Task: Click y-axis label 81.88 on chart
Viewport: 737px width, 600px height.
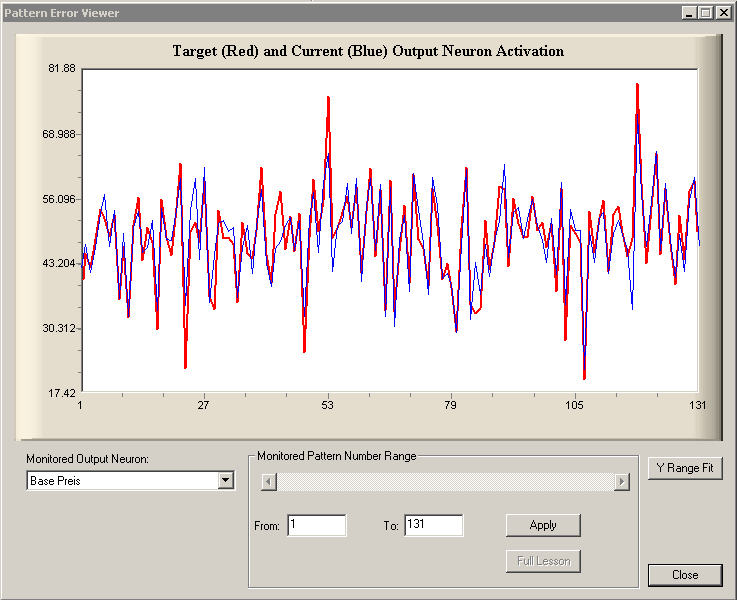Action: click(x=62, y=69)
